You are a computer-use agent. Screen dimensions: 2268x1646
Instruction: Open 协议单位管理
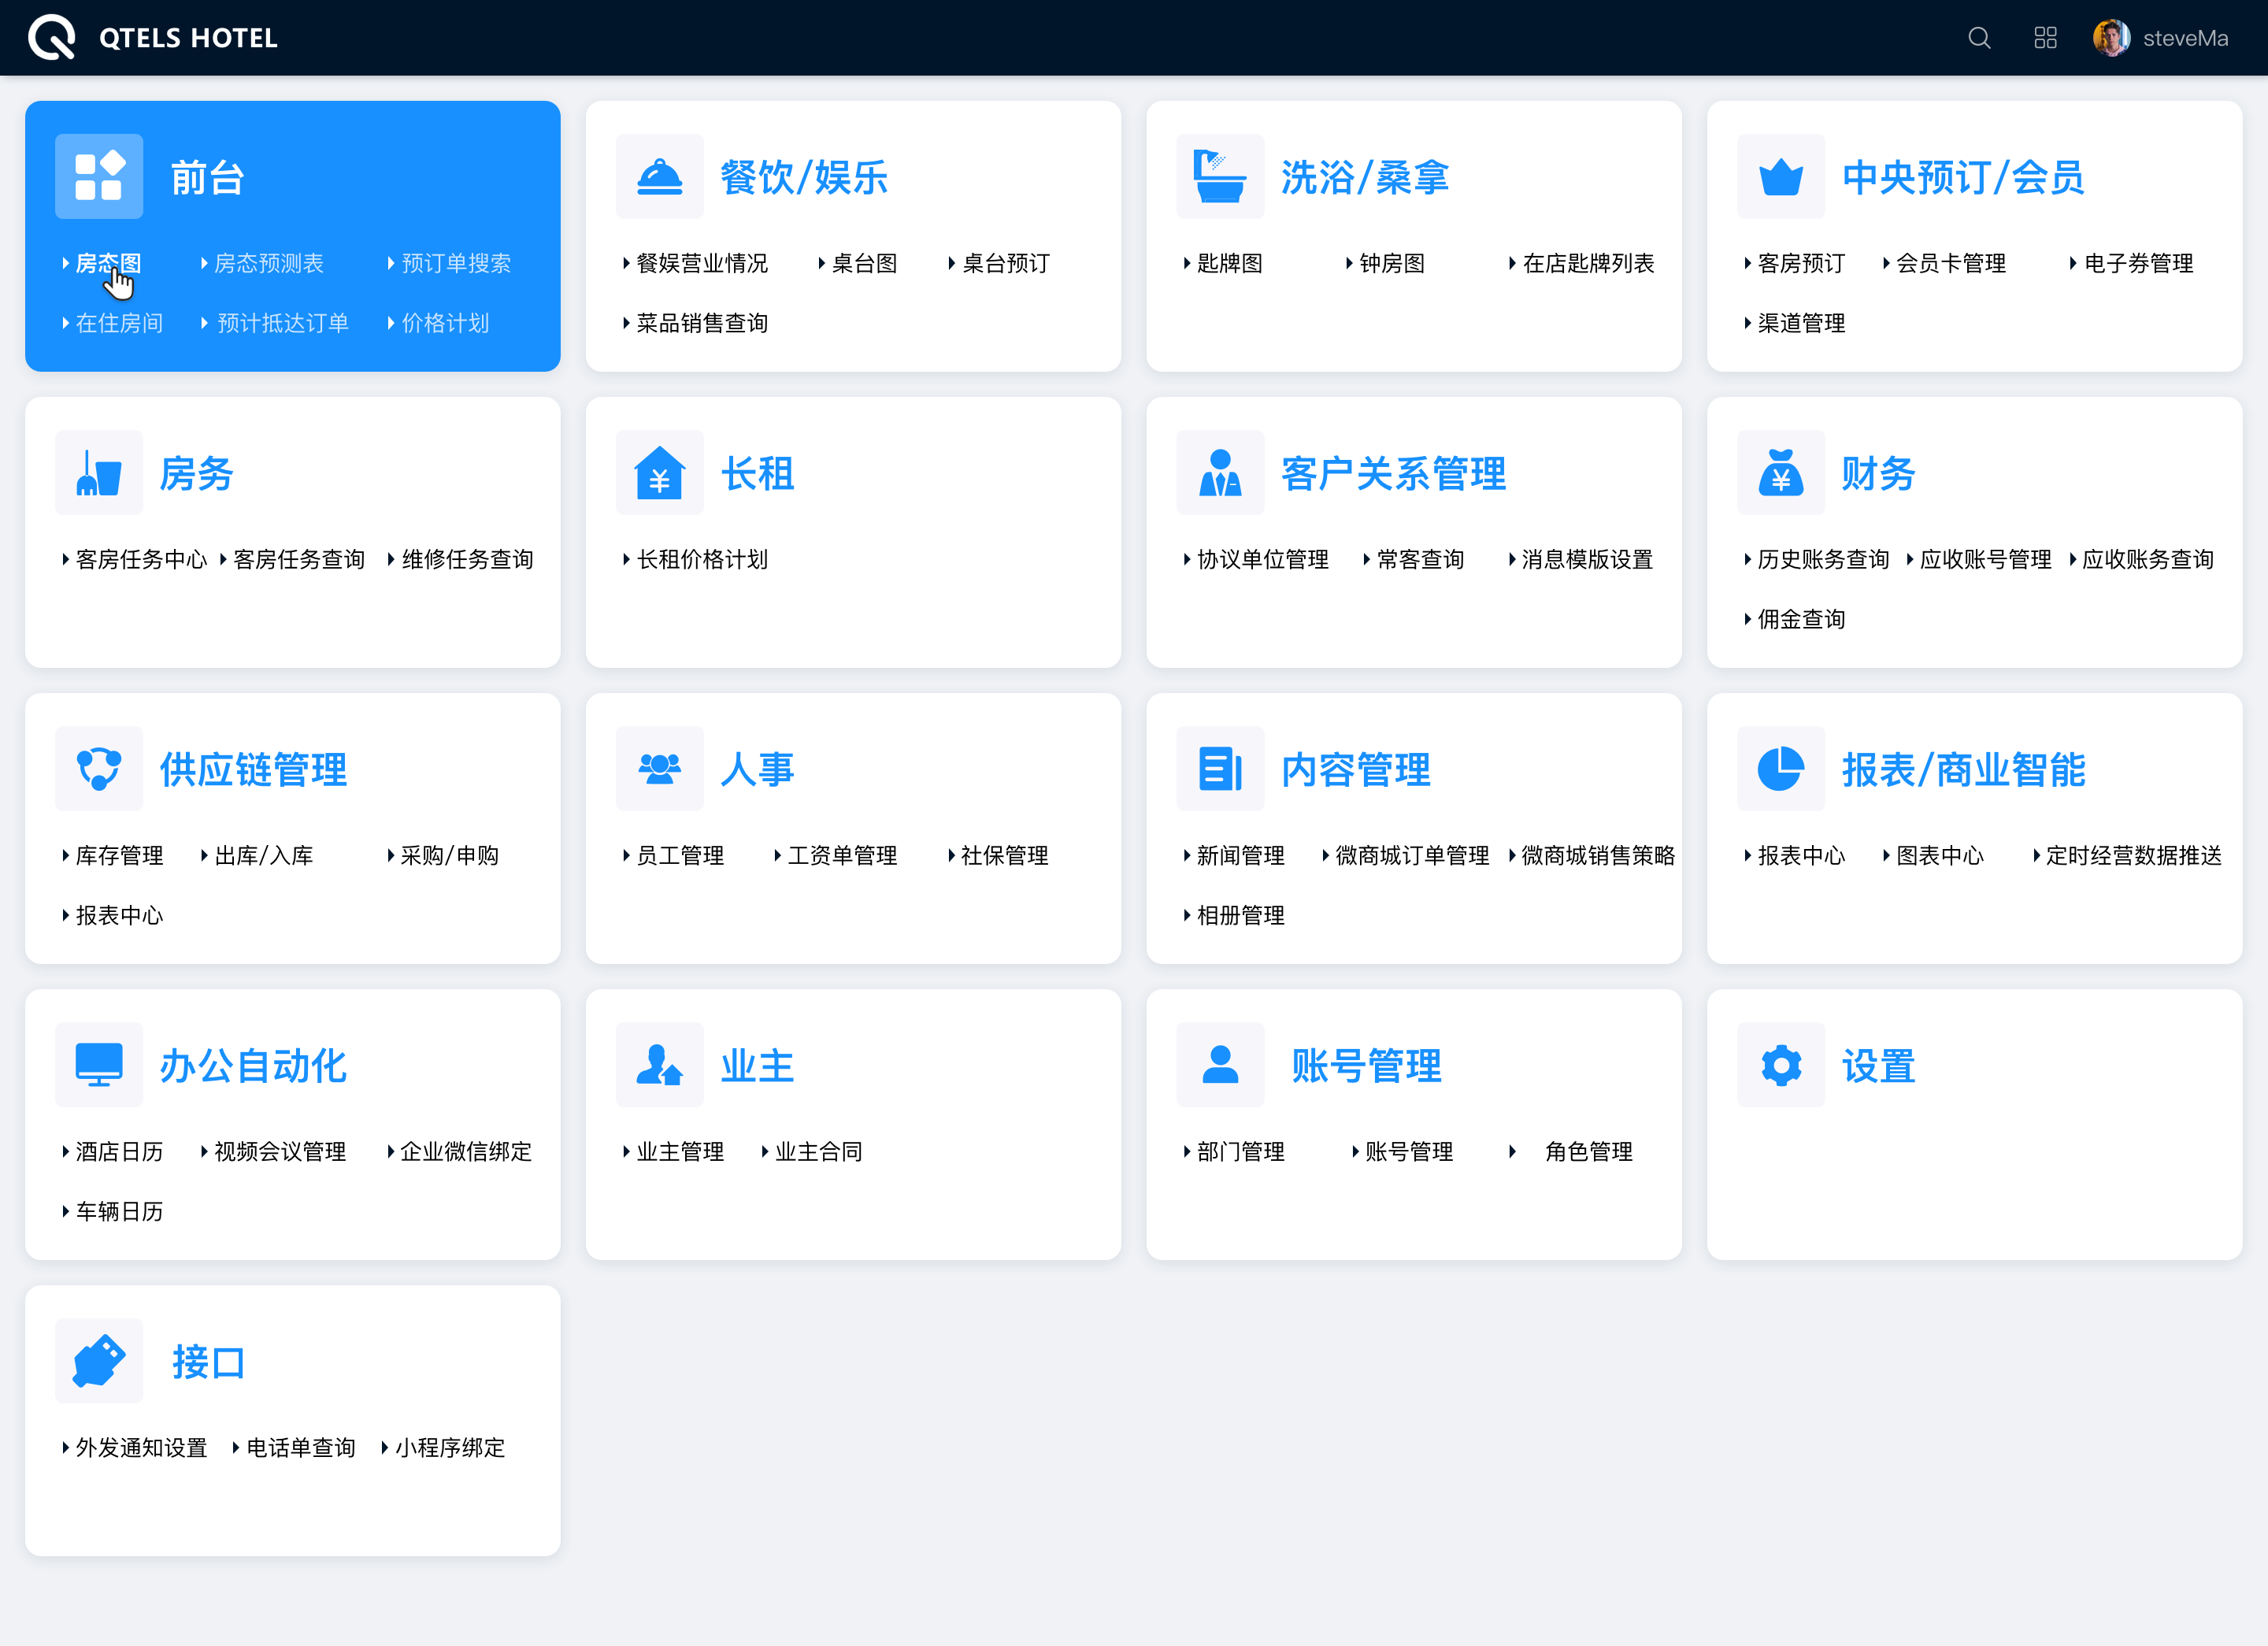tap(1263, 559)
